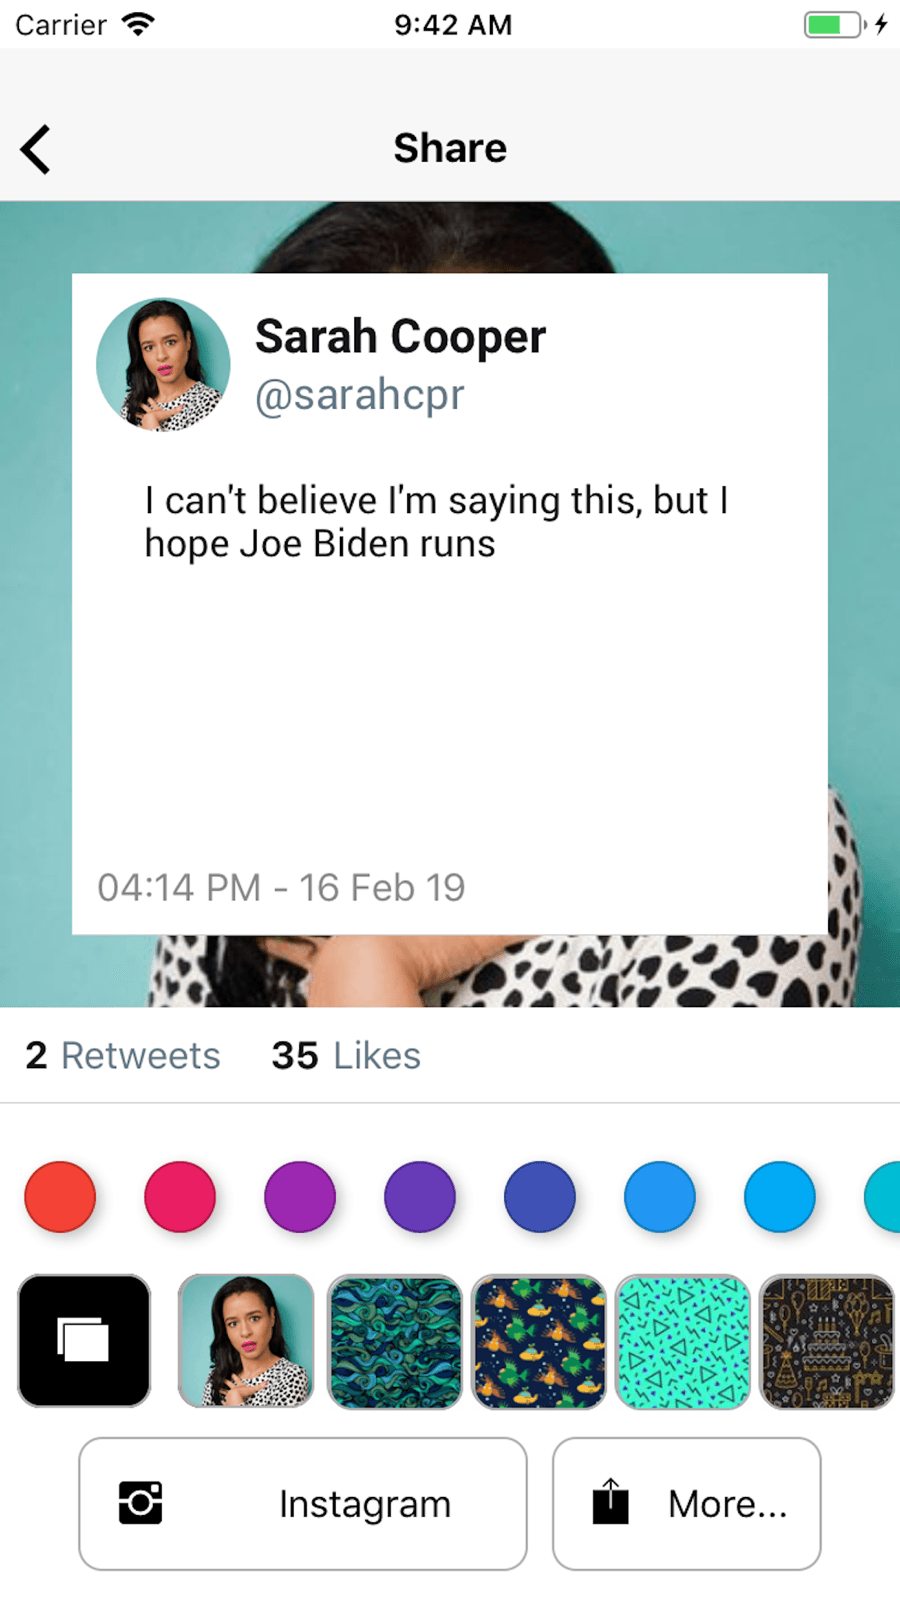Viewport: 900px width, 1600px height.
Task: Tap the back arrow icon
Action: click(x=36, y=149)
